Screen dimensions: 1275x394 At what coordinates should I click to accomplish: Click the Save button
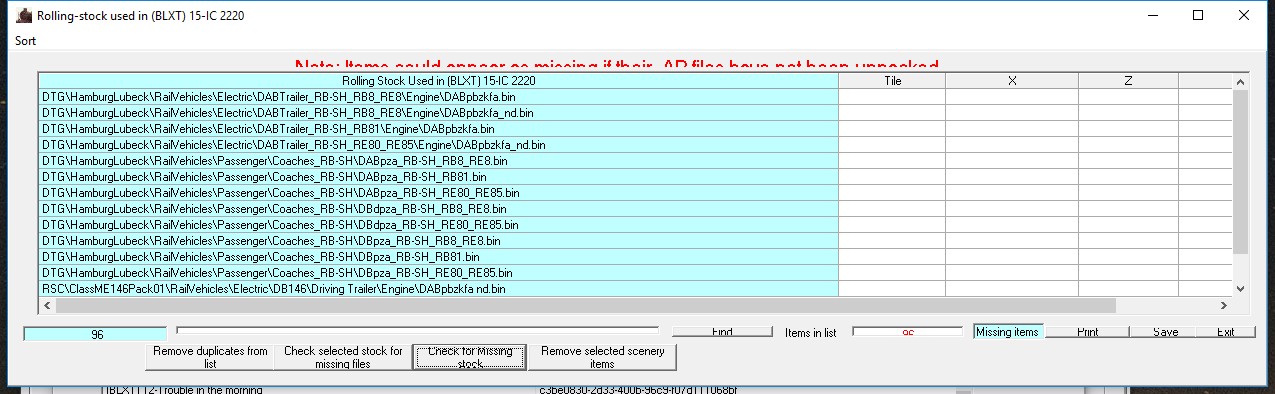(1165, 332)
